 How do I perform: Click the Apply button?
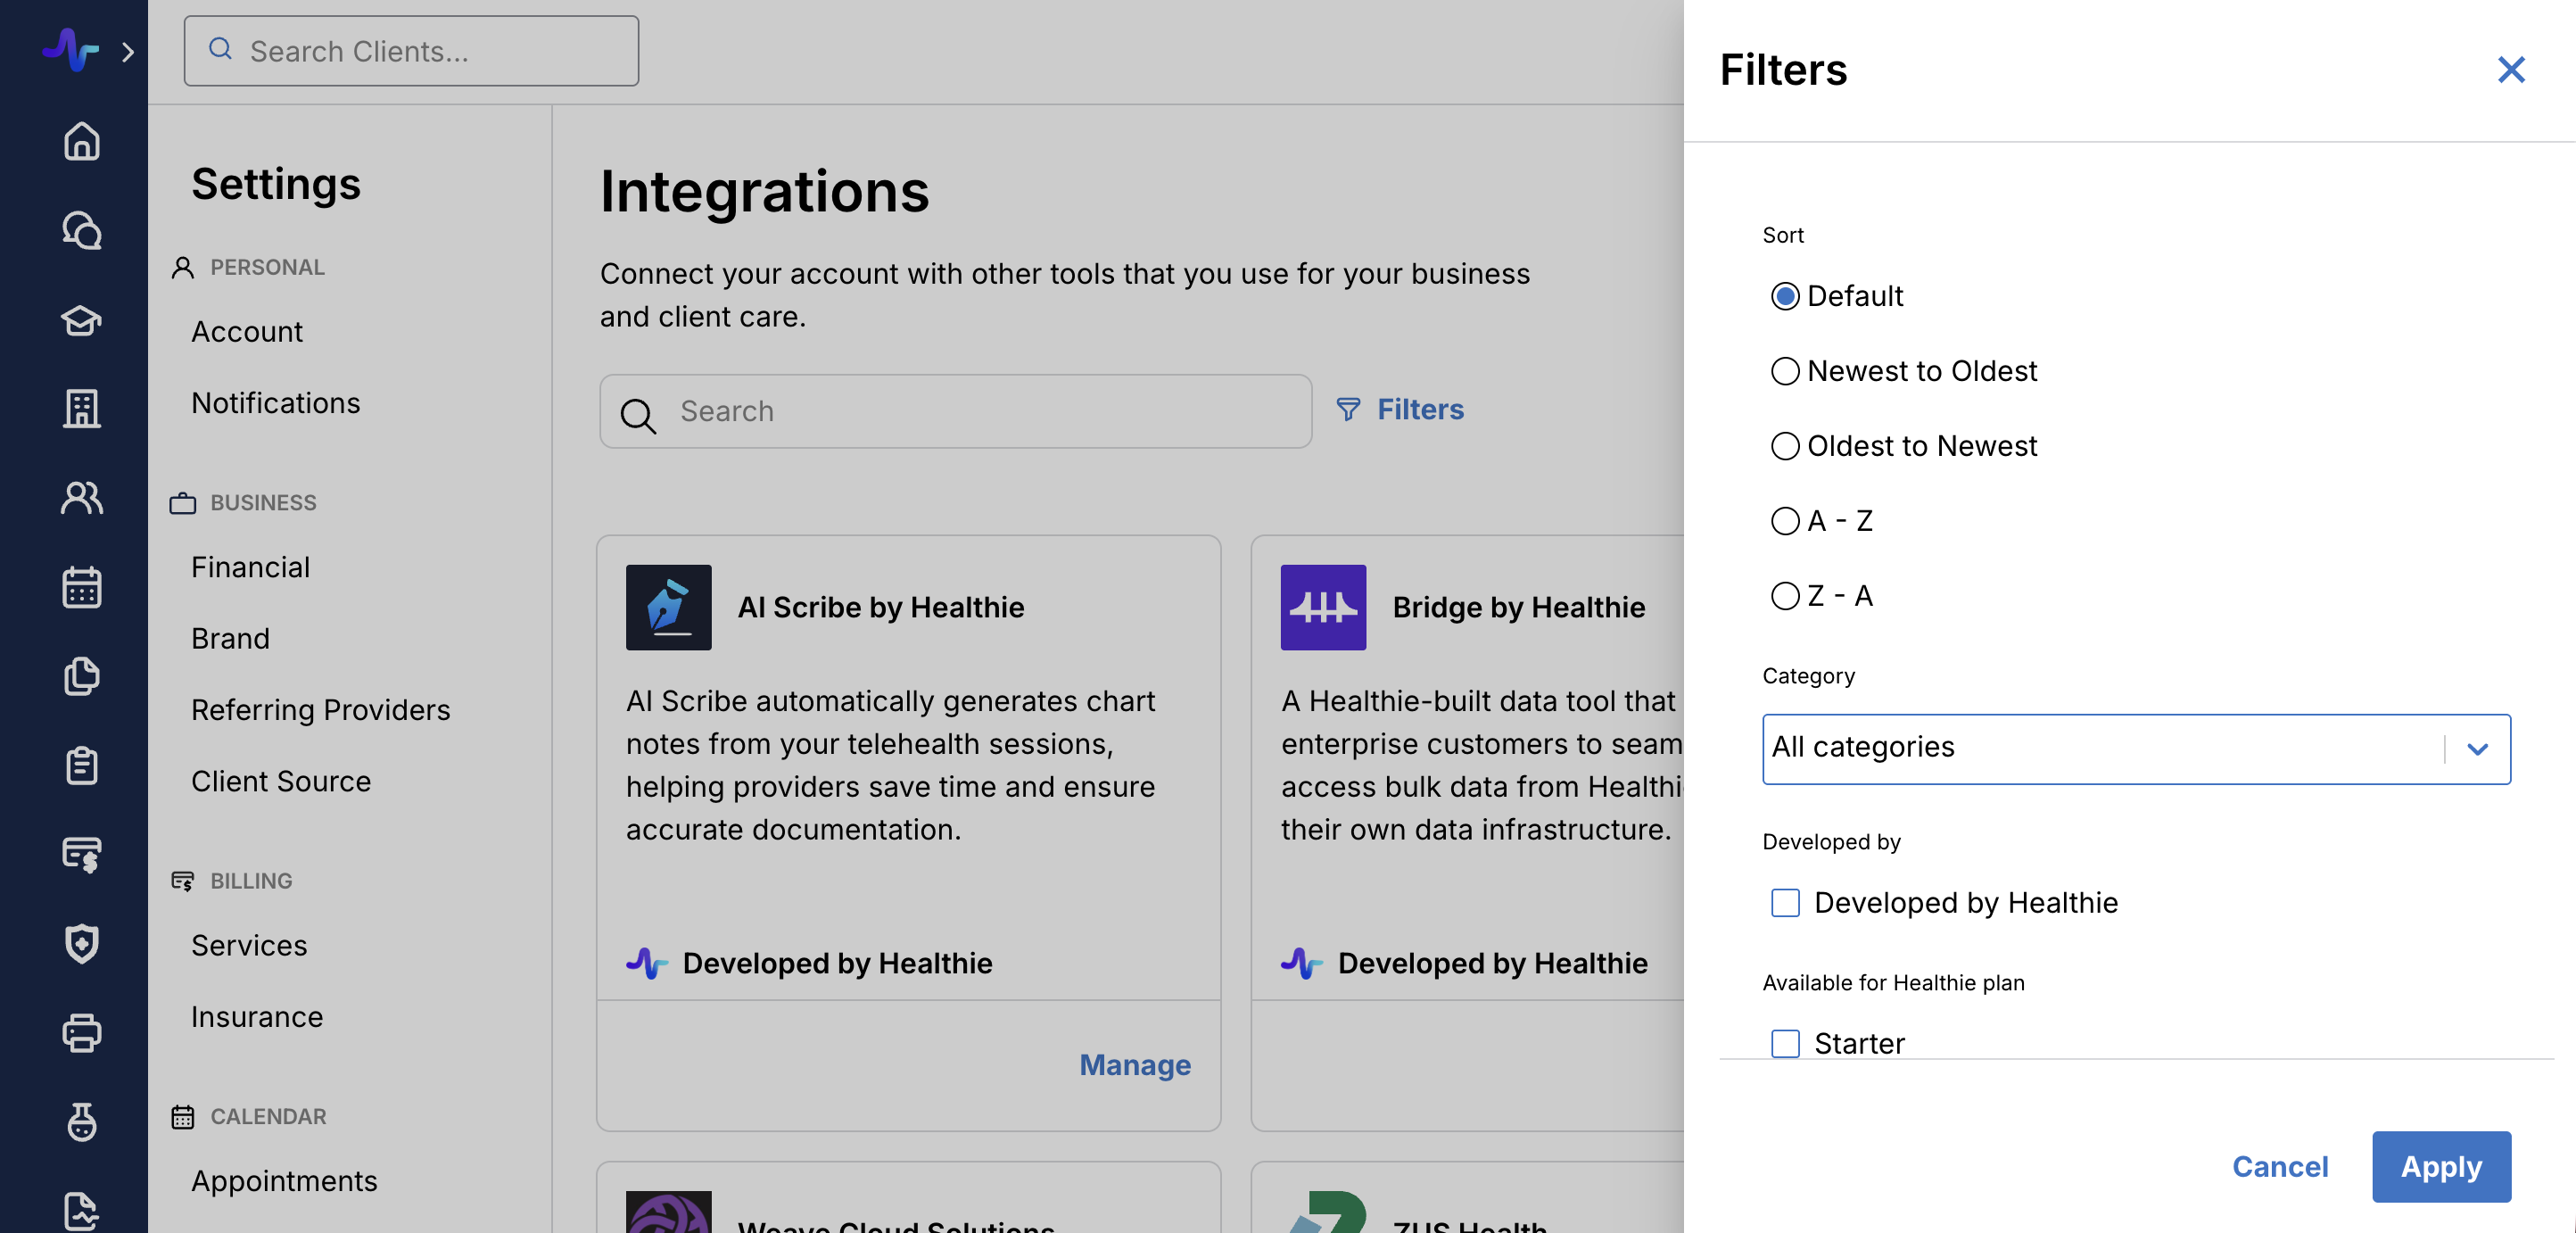(x=2440, y=1166)
